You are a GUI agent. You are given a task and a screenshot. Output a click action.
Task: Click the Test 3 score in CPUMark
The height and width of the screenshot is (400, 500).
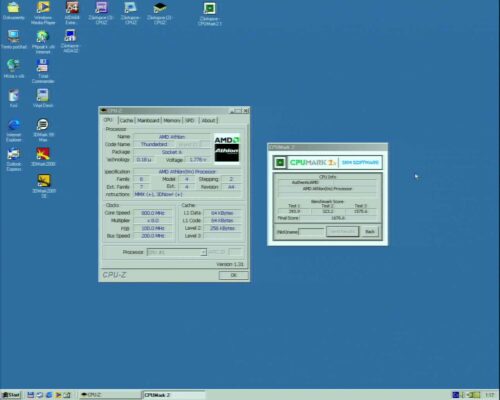click(x=361, y=211)
